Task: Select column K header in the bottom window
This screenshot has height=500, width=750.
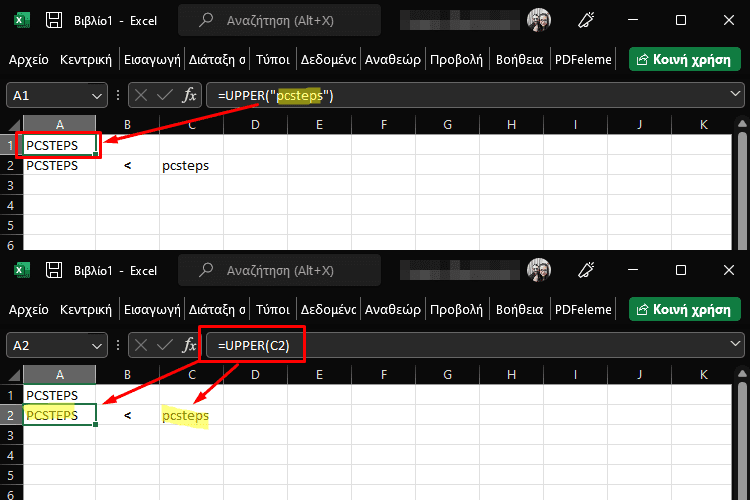Action: [x=703, y=375]
